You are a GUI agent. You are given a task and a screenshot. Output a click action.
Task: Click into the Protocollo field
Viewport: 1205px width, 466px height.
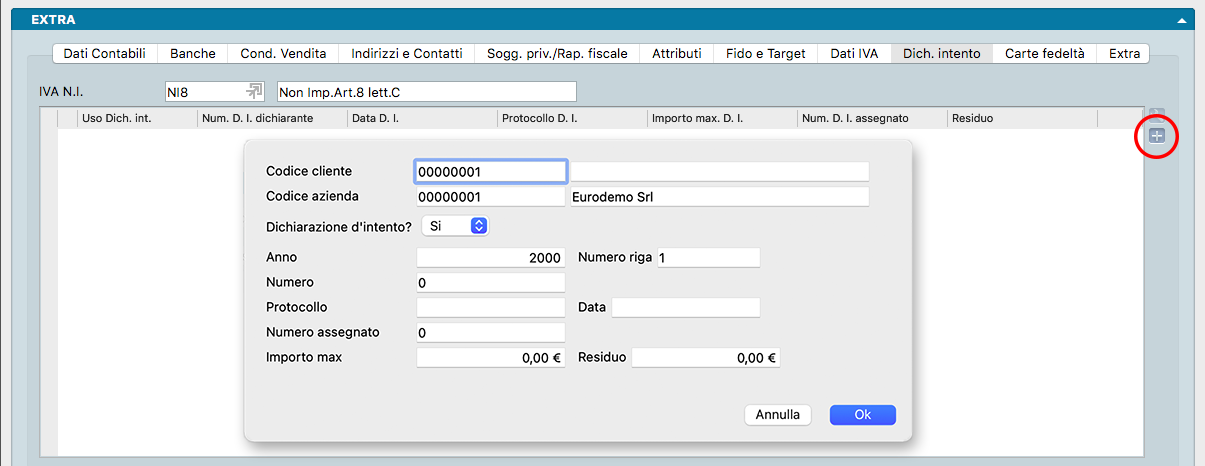pos(490,307)
